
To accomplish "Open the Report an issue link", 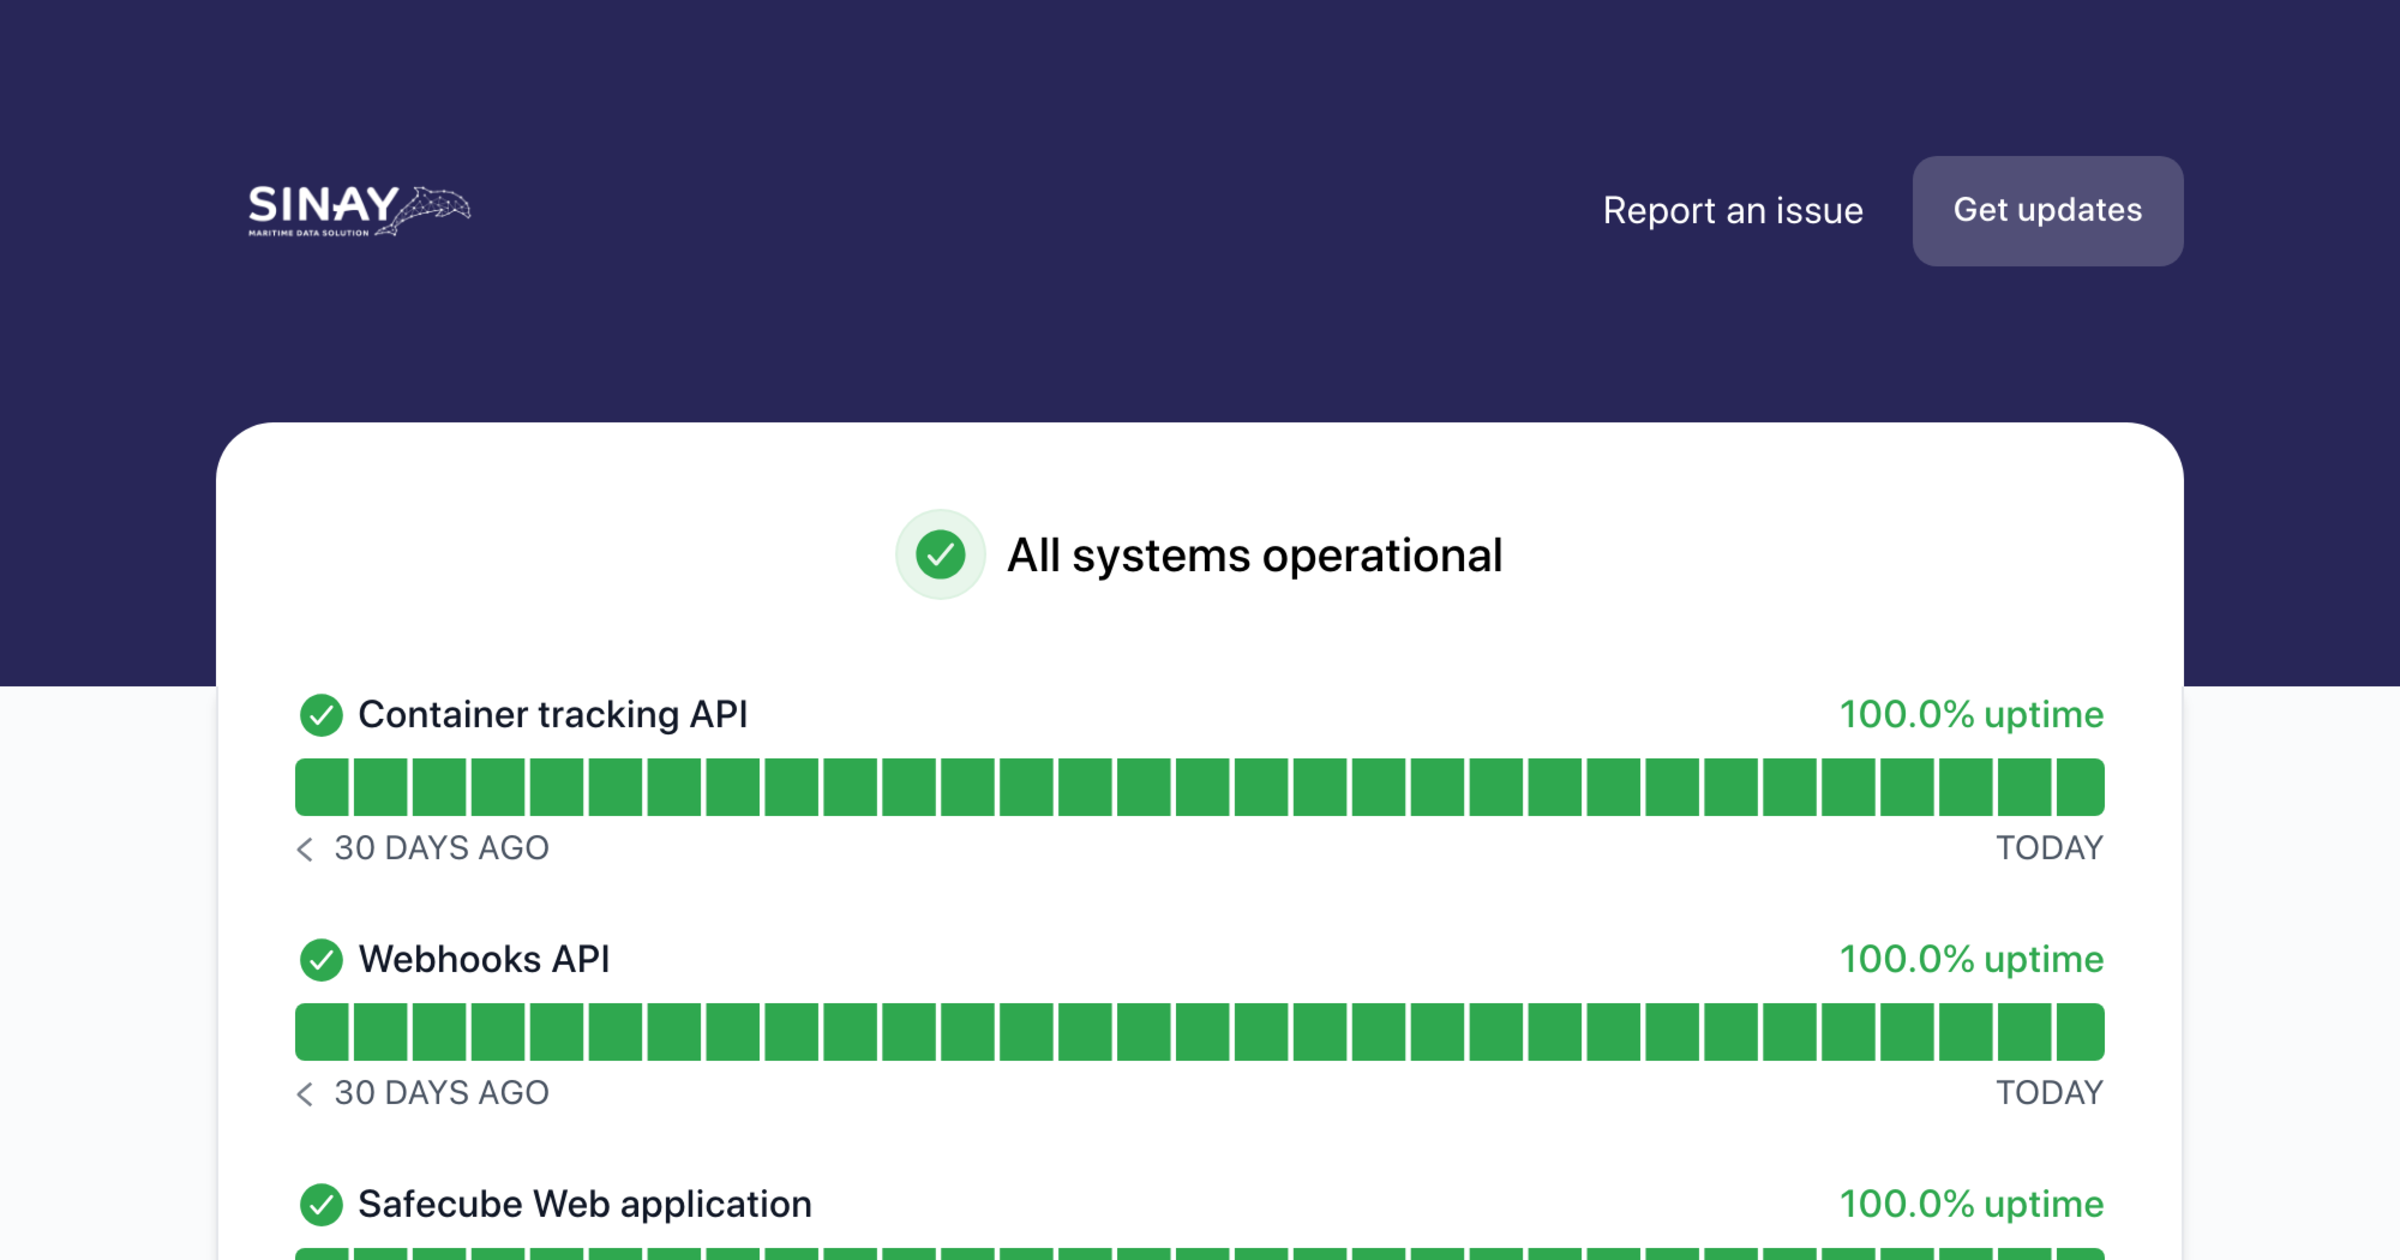I will point(1733,211).
